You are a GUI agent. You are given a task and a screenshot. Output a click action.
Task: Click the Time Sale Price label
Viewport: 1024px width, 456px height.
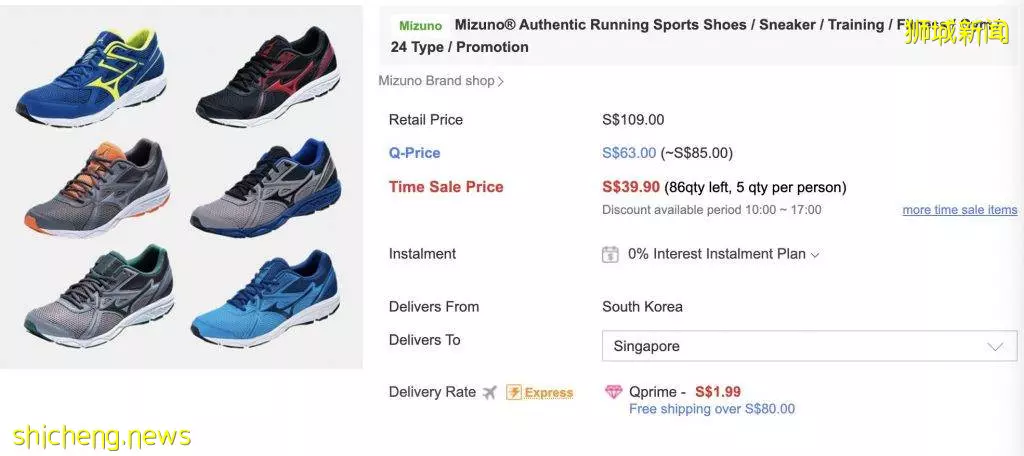coord(446,187)
